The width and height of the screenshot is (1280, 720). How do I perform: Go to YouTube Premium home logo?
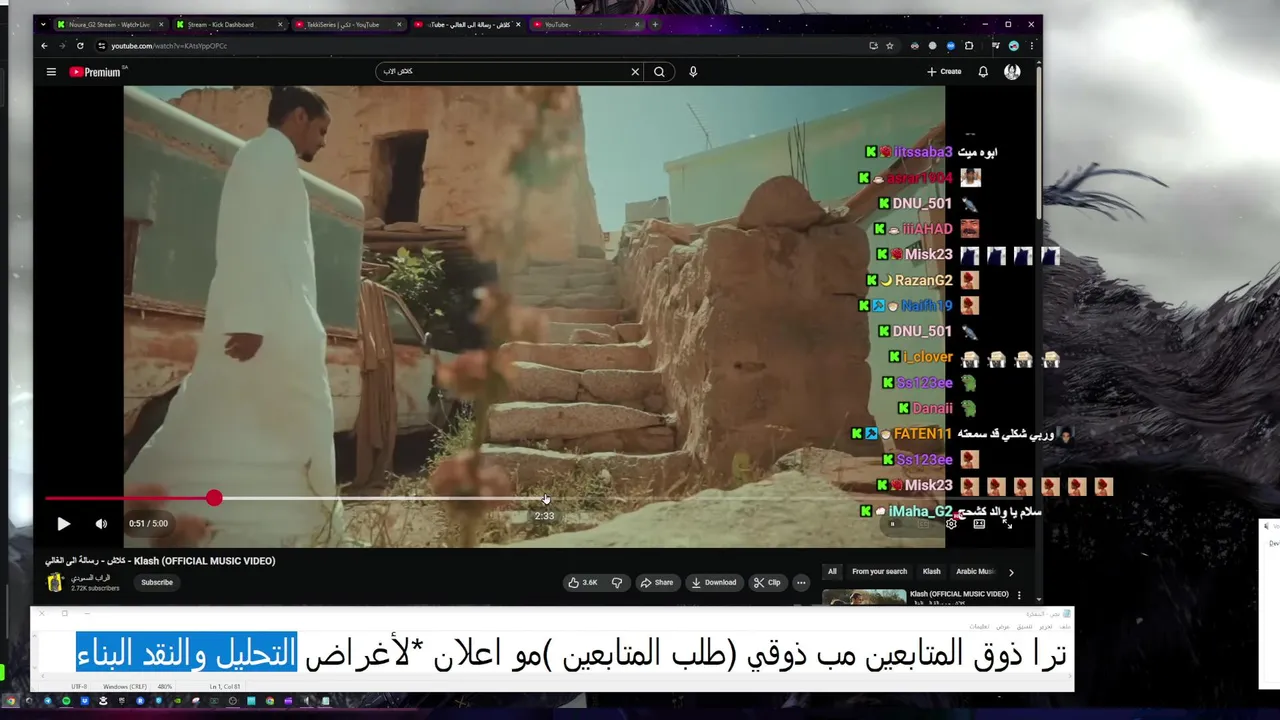pyautogui.click(x=95, y=72)
